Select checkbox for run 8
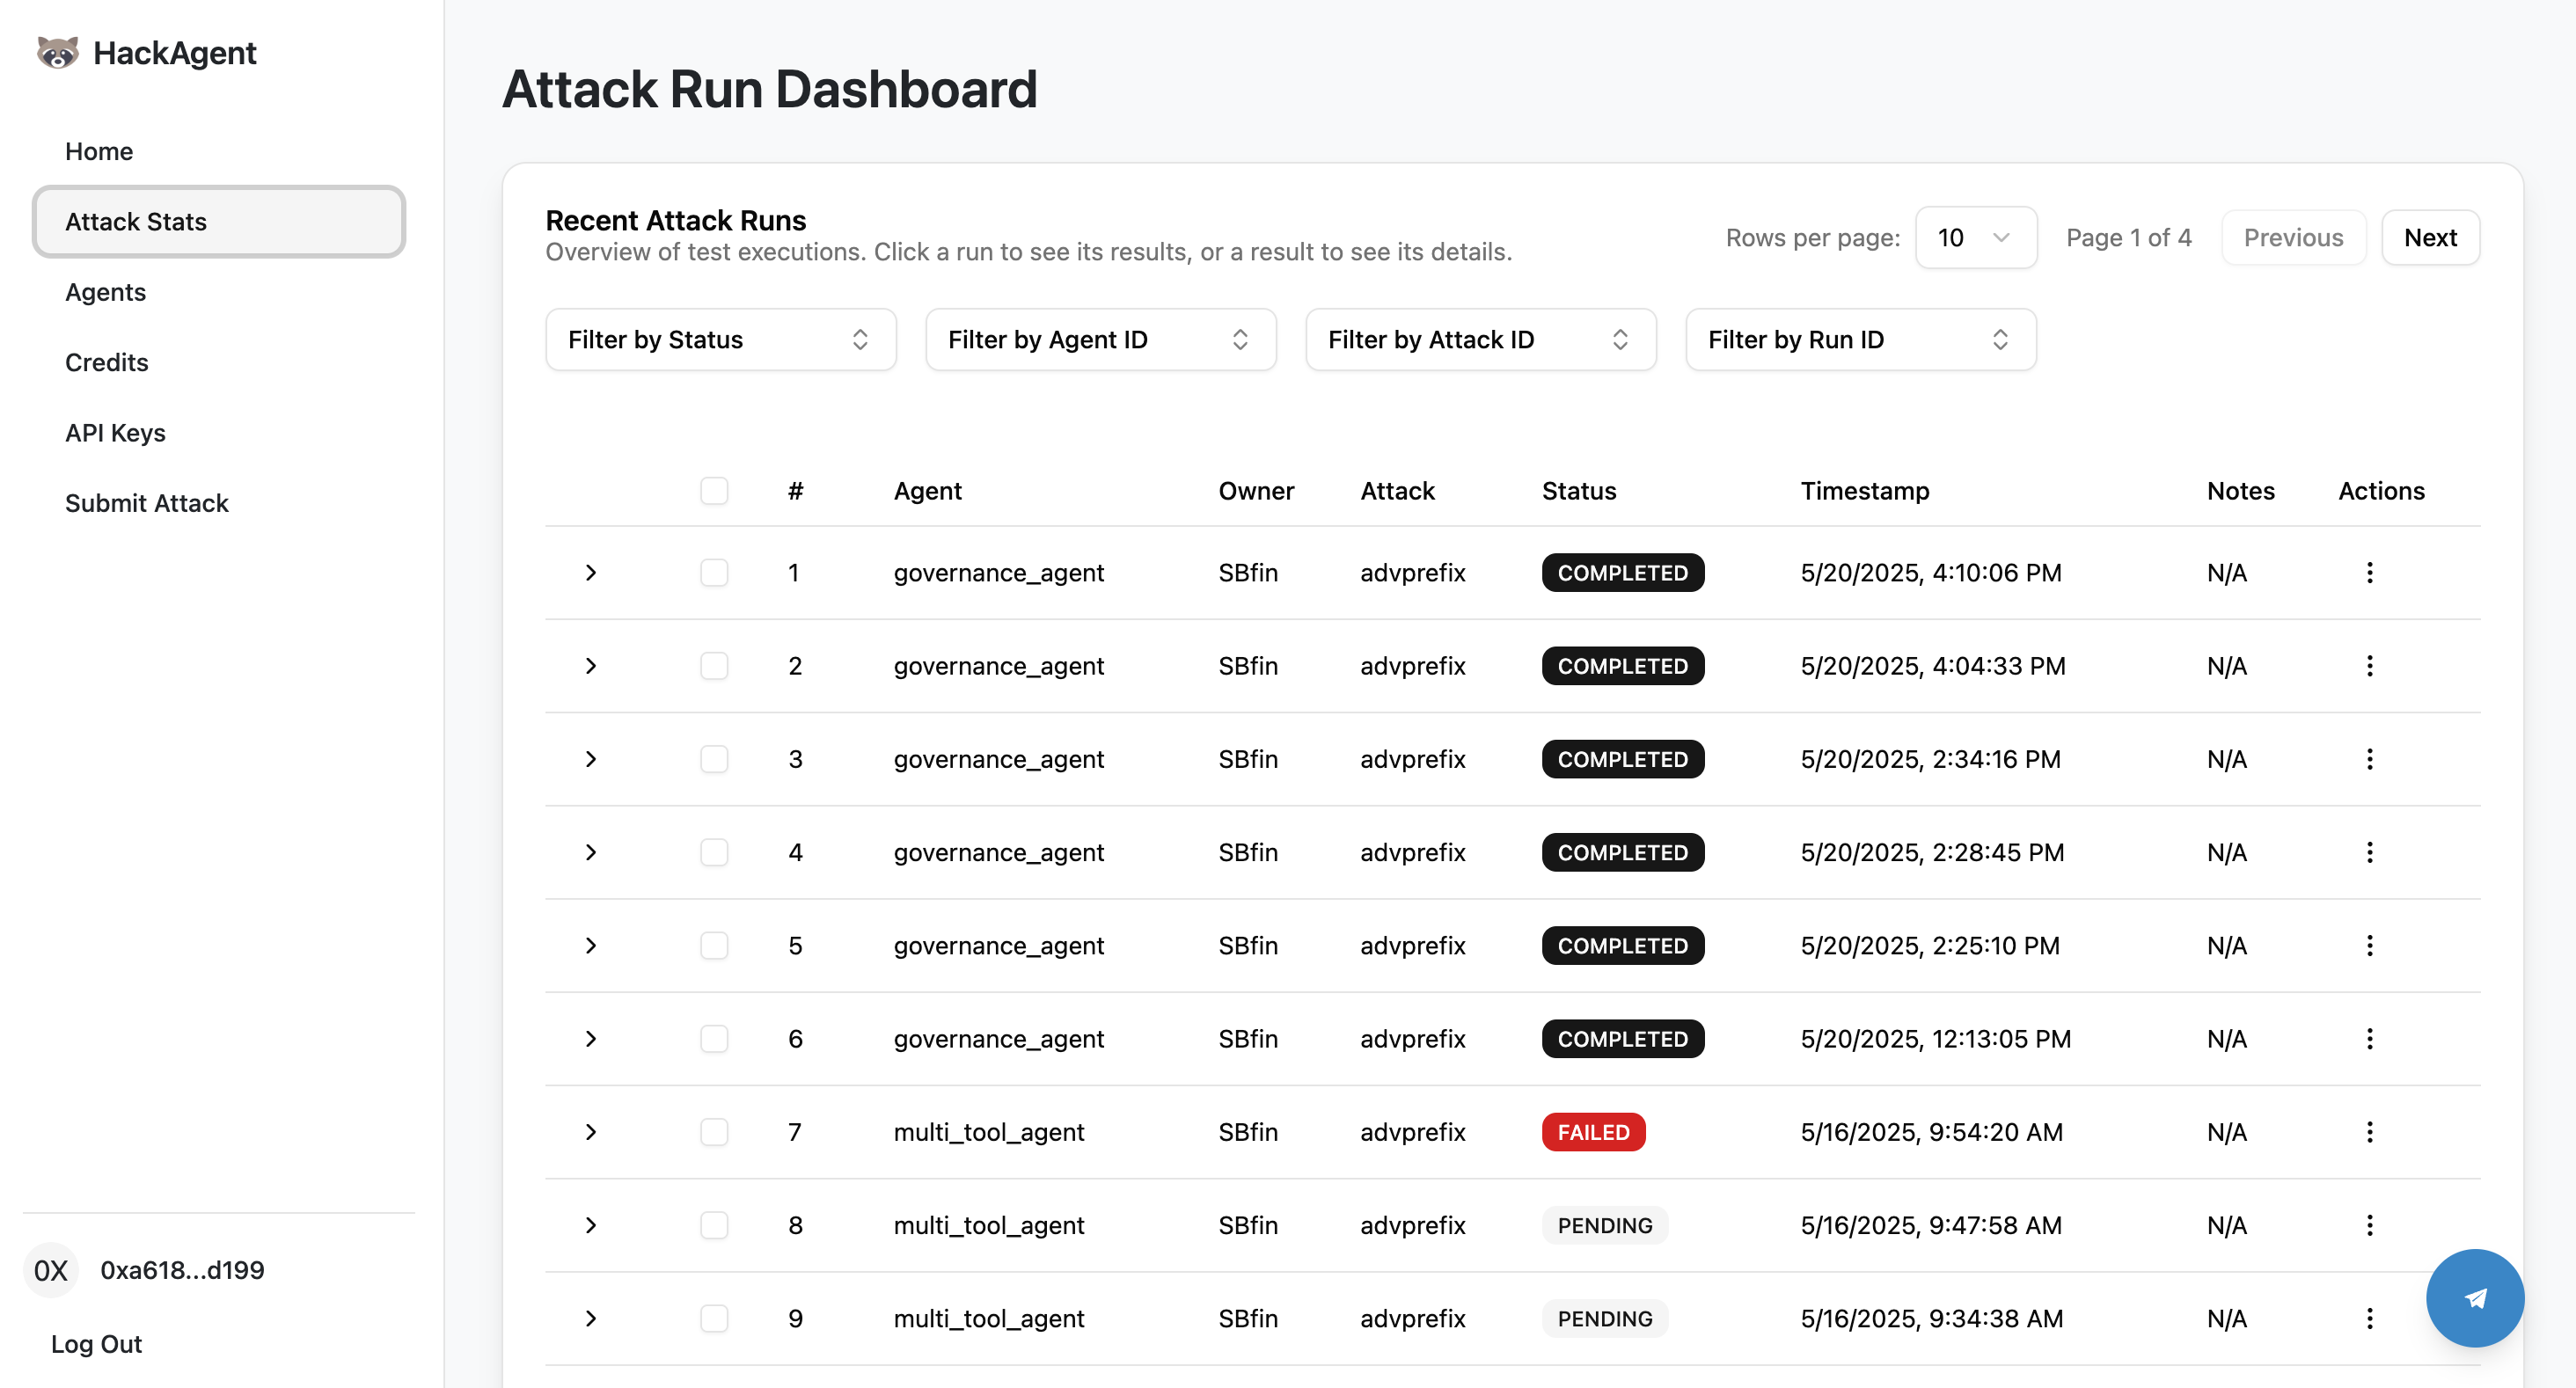 click(x=714, y=1225)
